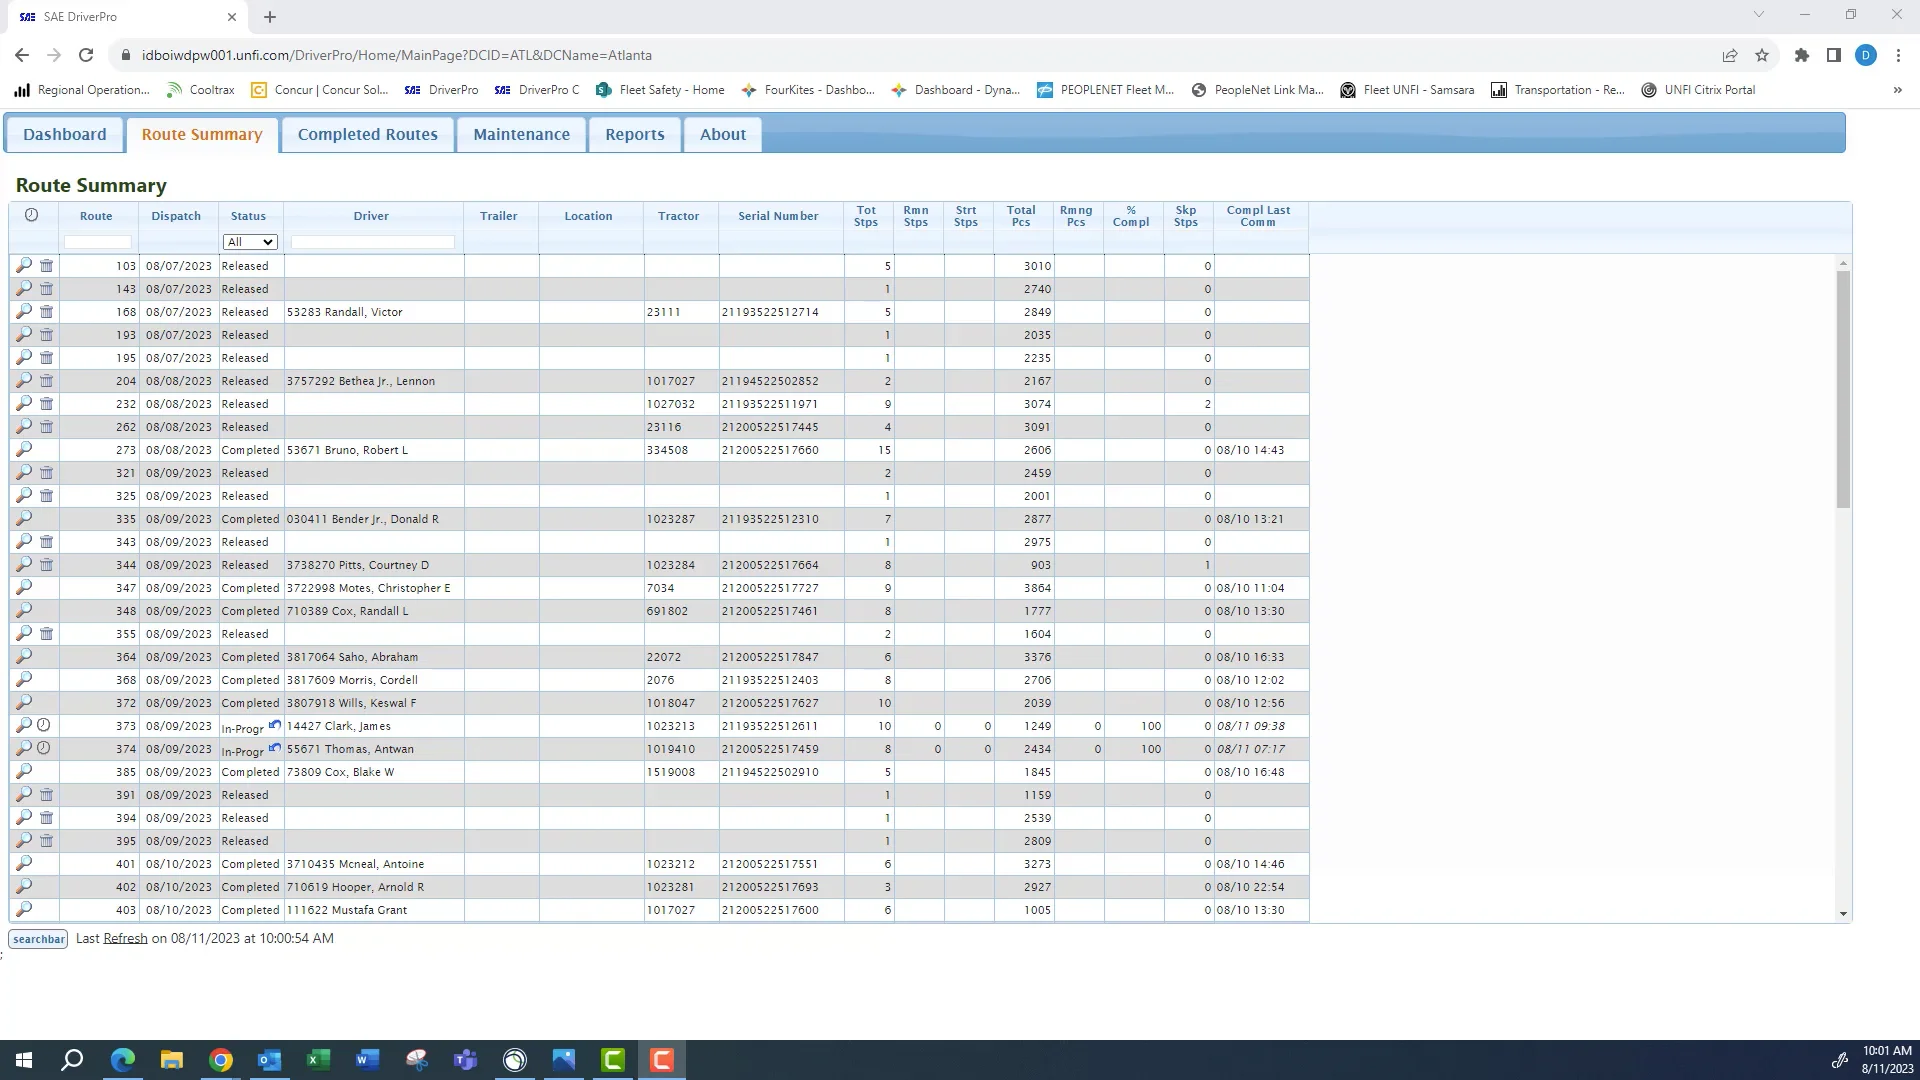Click the Refresh link below table
Image resolution: width=1920 pixels, height=1080 pixels.
(x=125, y=938)
